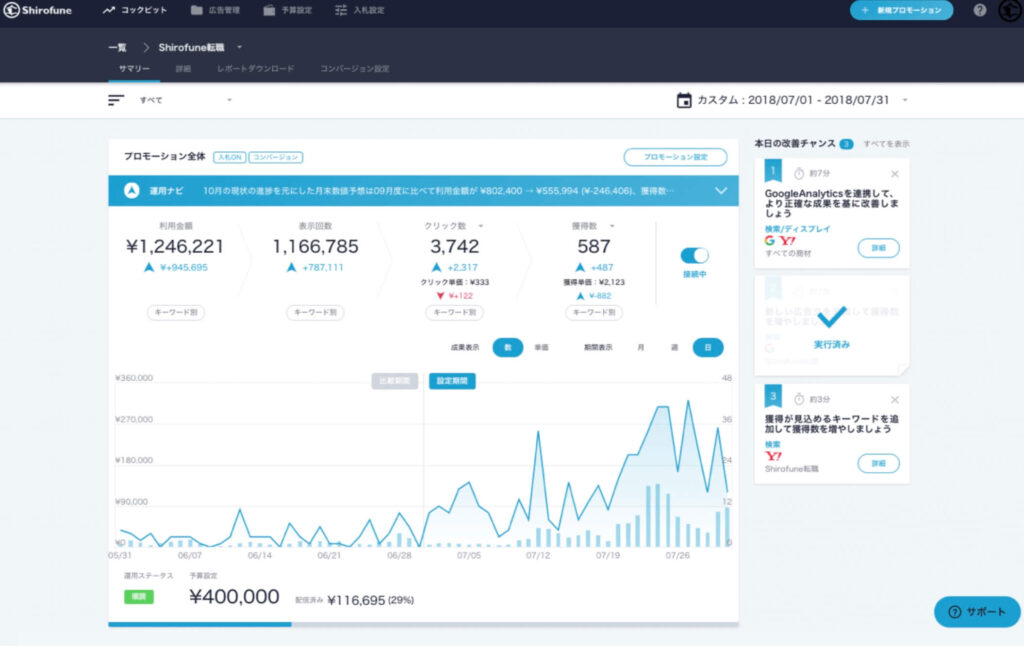Click the プロモーション設定 button
Viewport: 1024px width, 646px height.
675,157
